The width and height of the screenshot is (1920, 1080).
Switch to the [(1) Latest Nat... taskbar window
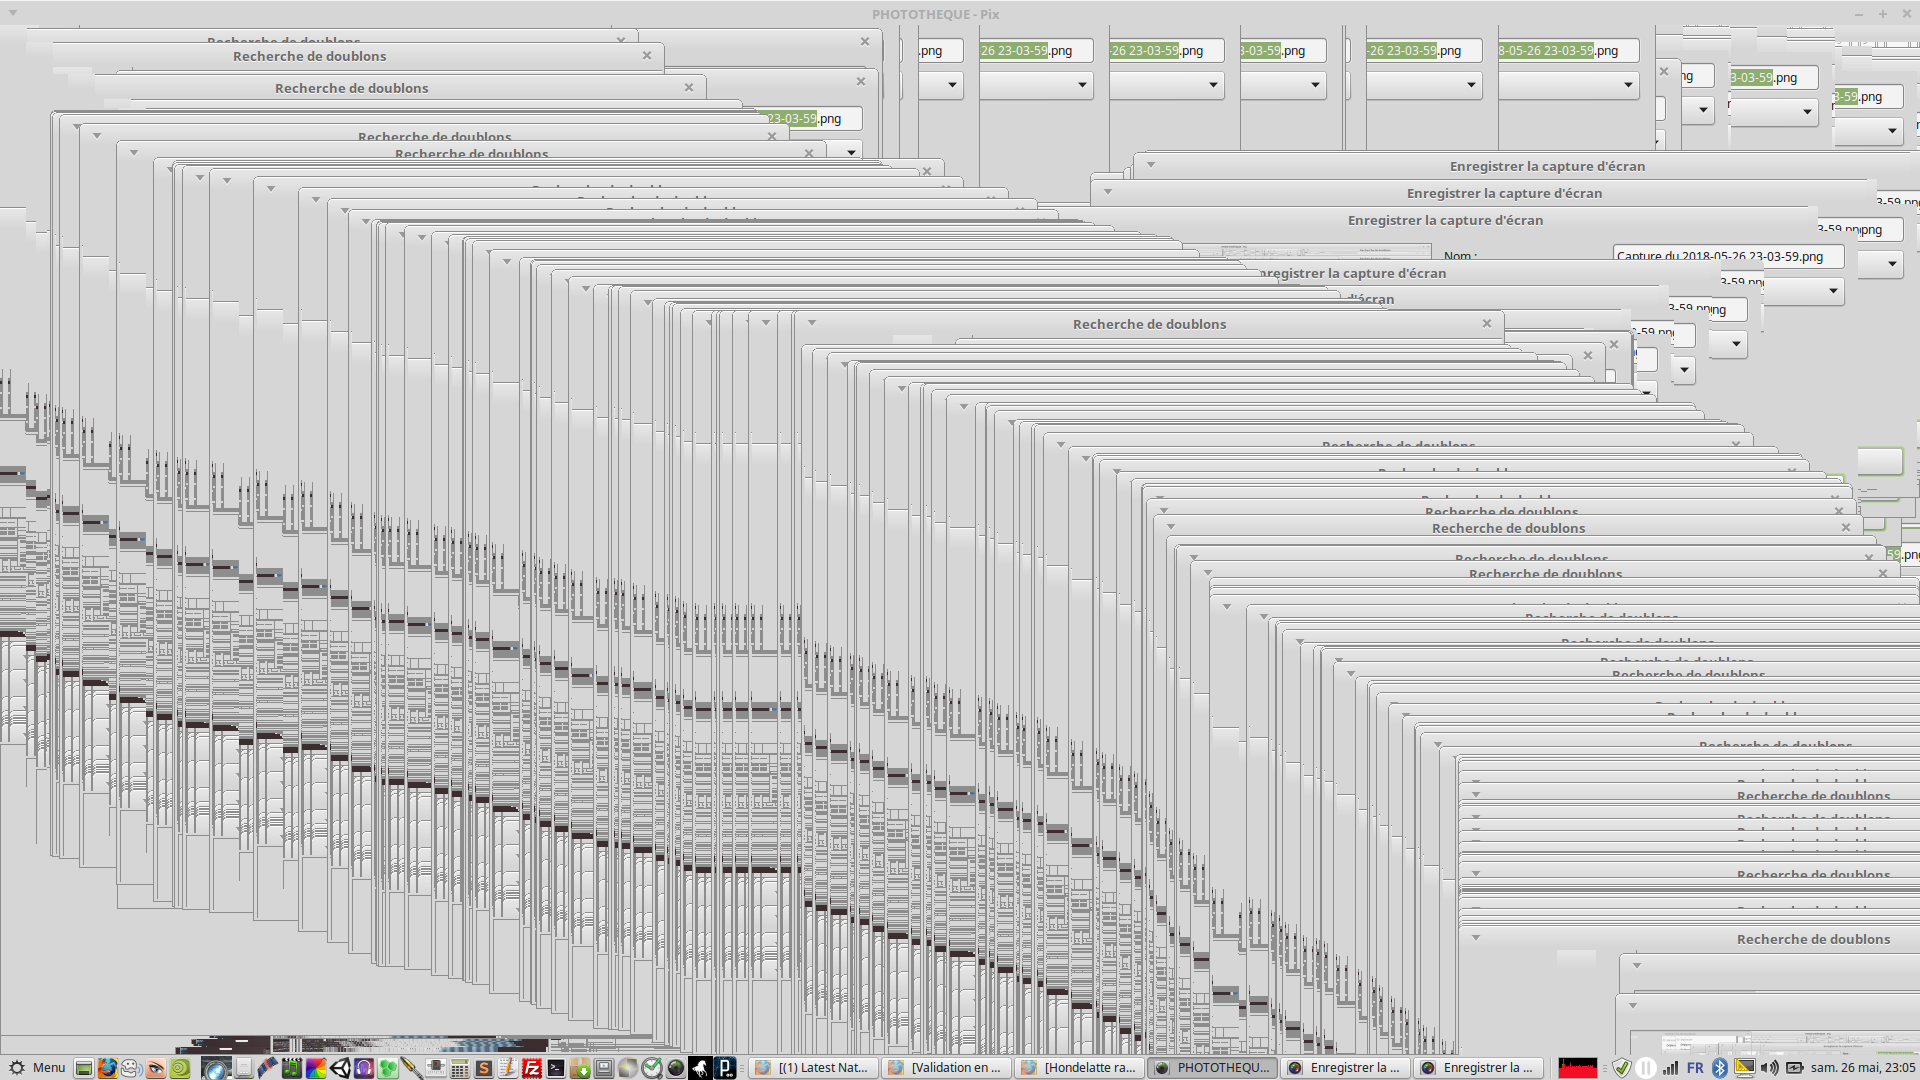coord(813,1068)
